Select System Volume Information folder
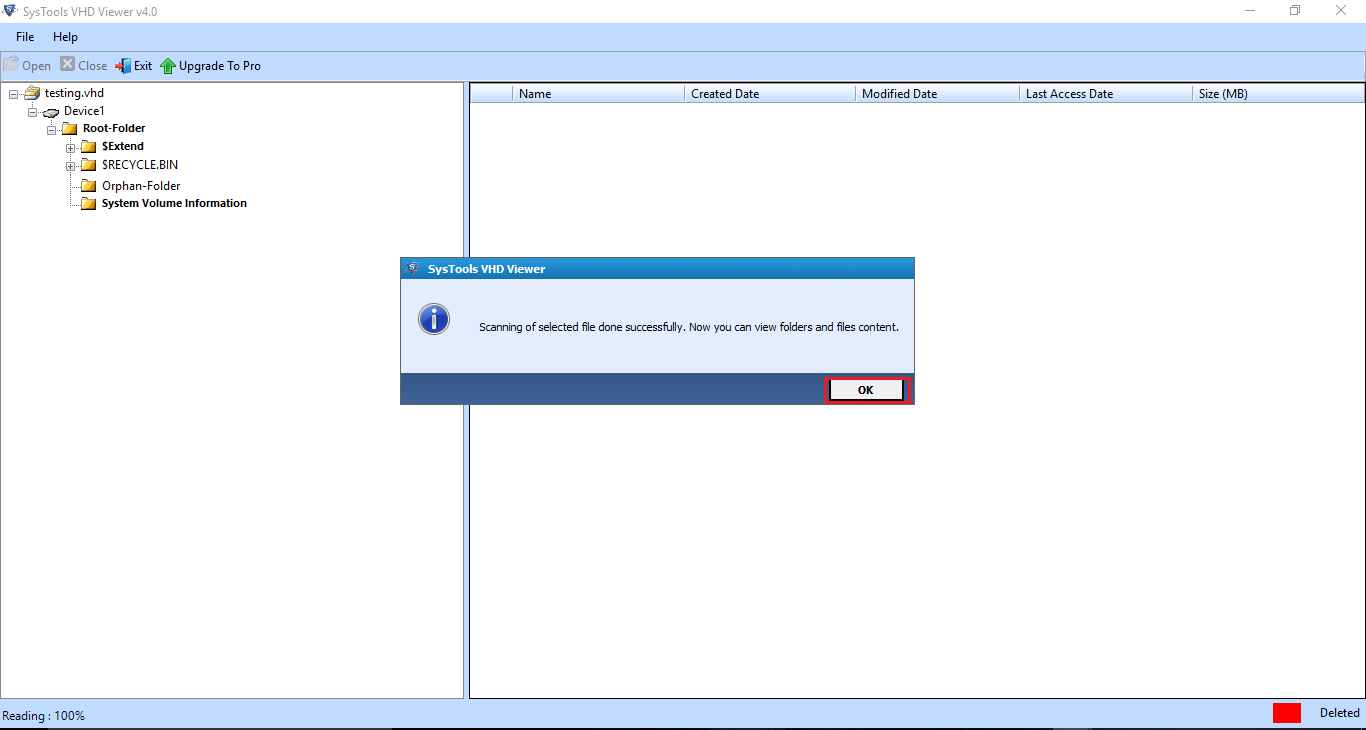This screenshot has width=1366, height=730. click(174, 203)
